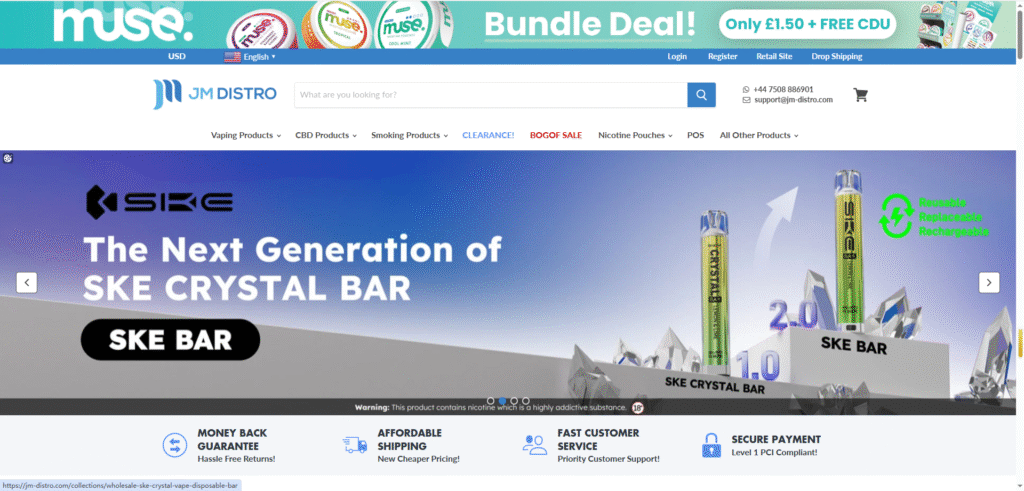1024x491 pixels.
Task: Click the WhatsApp phone icon
Action: coord(746,89)
